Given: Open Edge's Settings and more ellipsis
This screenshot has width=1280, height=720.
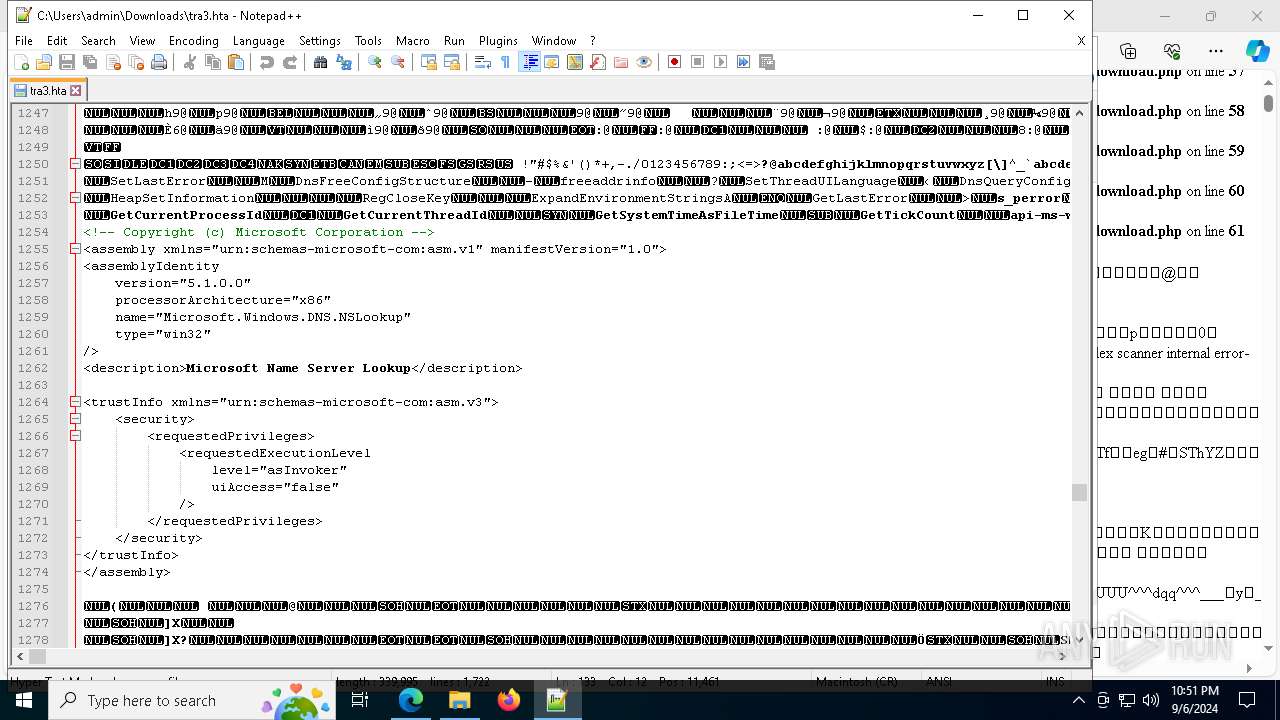Looking at the screenshot, I should [x=1215, y=51].
